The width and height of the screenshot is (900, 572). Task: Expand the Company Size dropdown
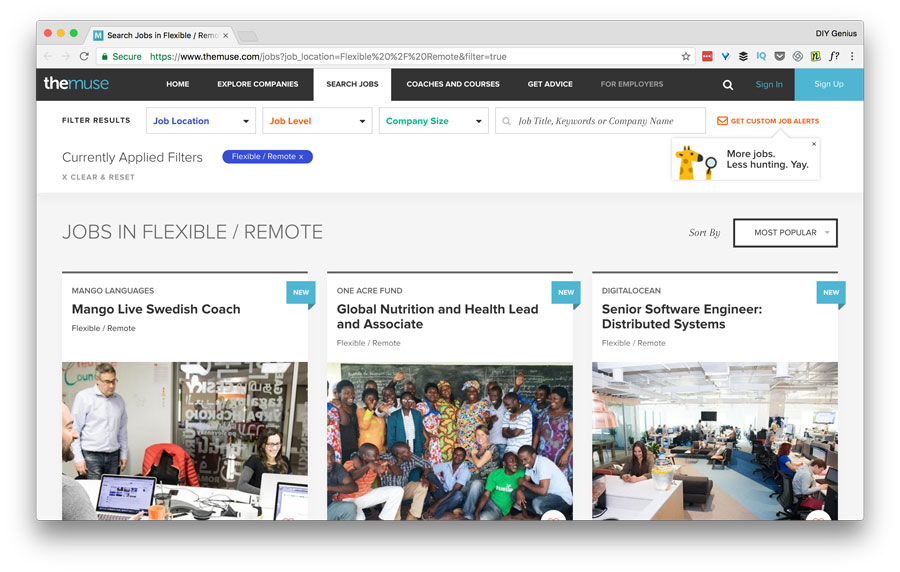(433, 121)
